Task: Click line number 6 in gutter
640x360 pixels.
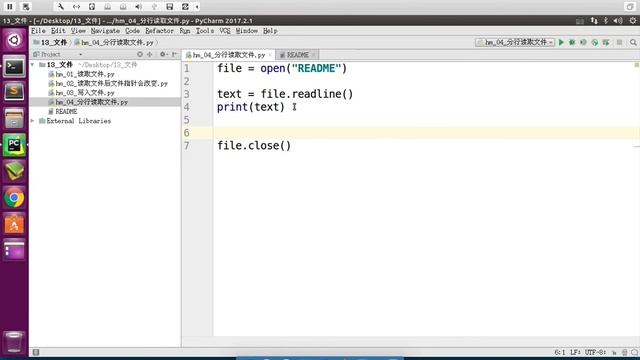Action: pos(187,133)
